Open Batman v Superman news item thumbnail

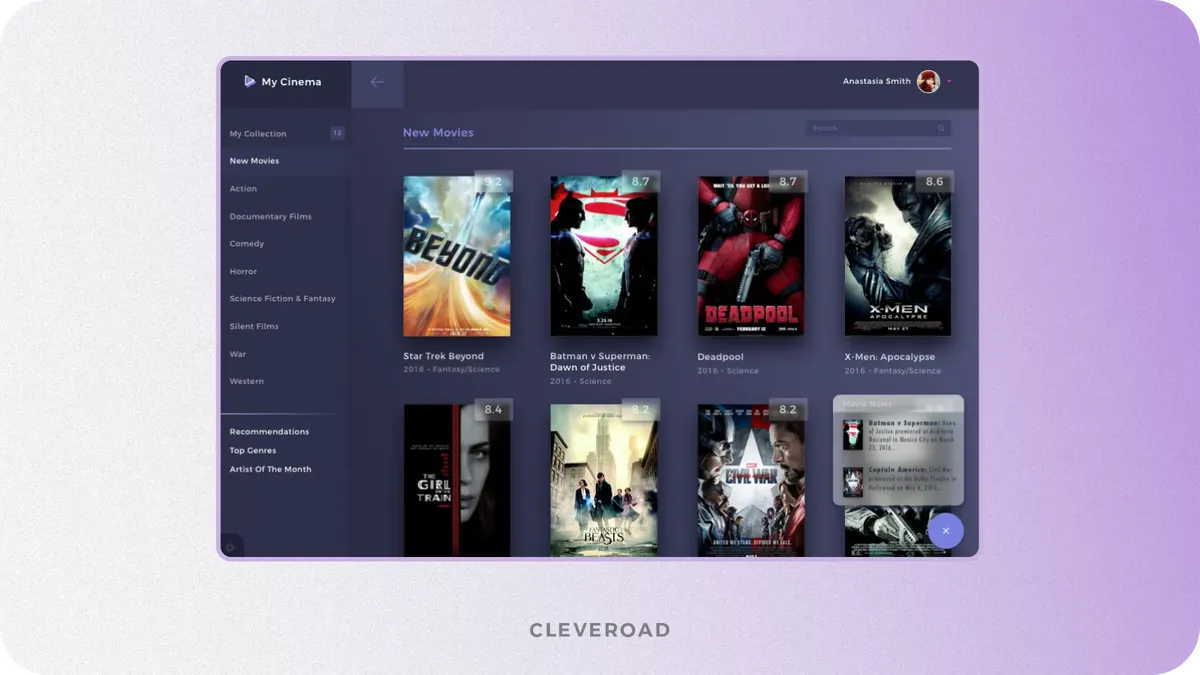852,435
